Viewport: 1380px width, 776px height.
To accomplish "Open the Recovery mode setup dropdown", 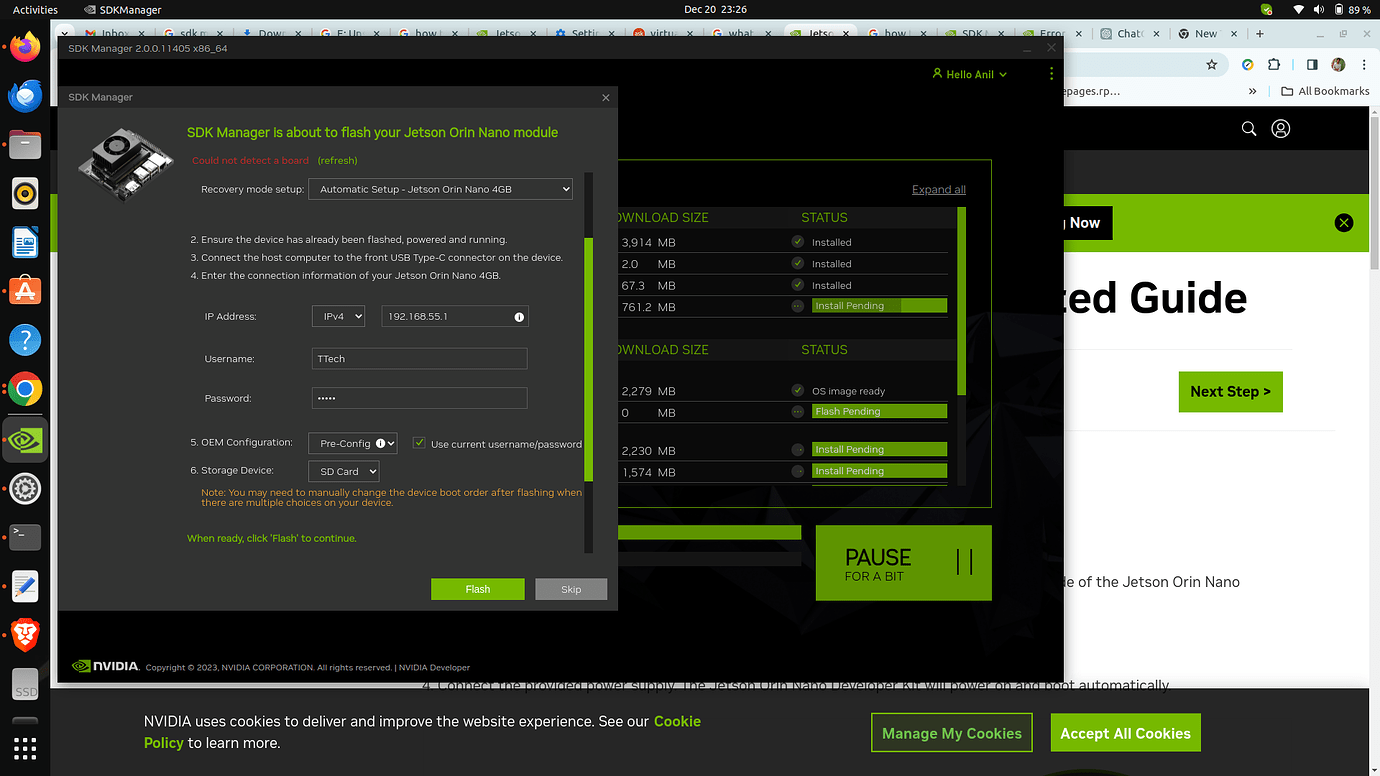I will click(x=440, y=188).
